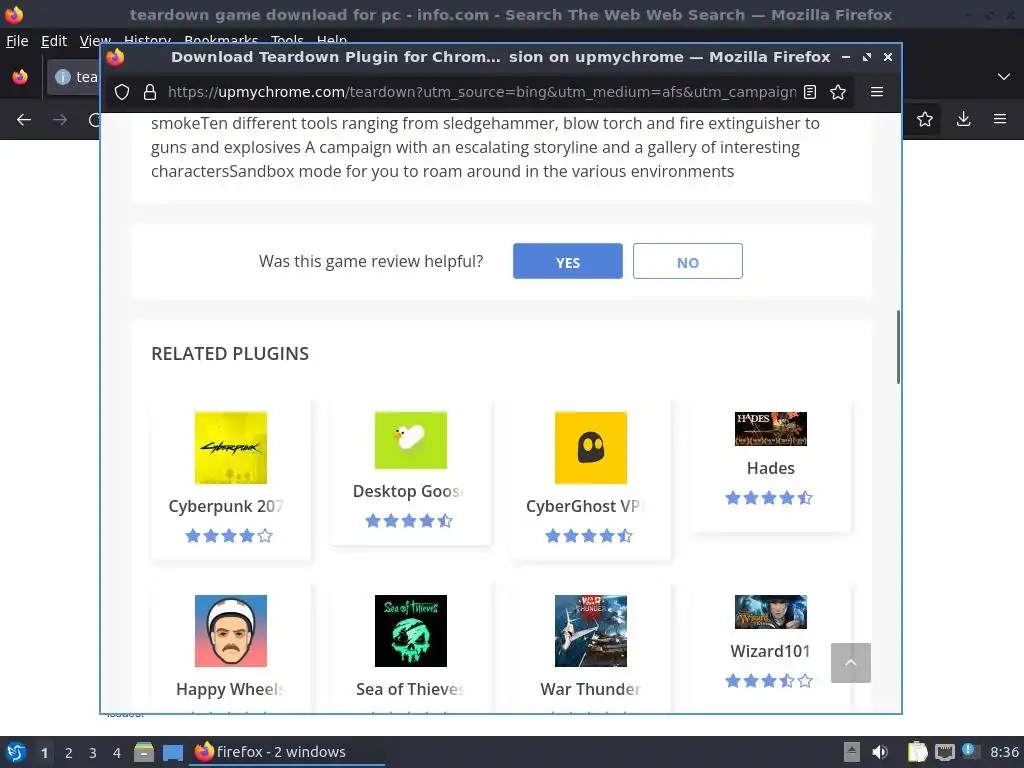Toggle reader view icon in address bar
This screenshot has height=768, width=1024.
point(810,92)
